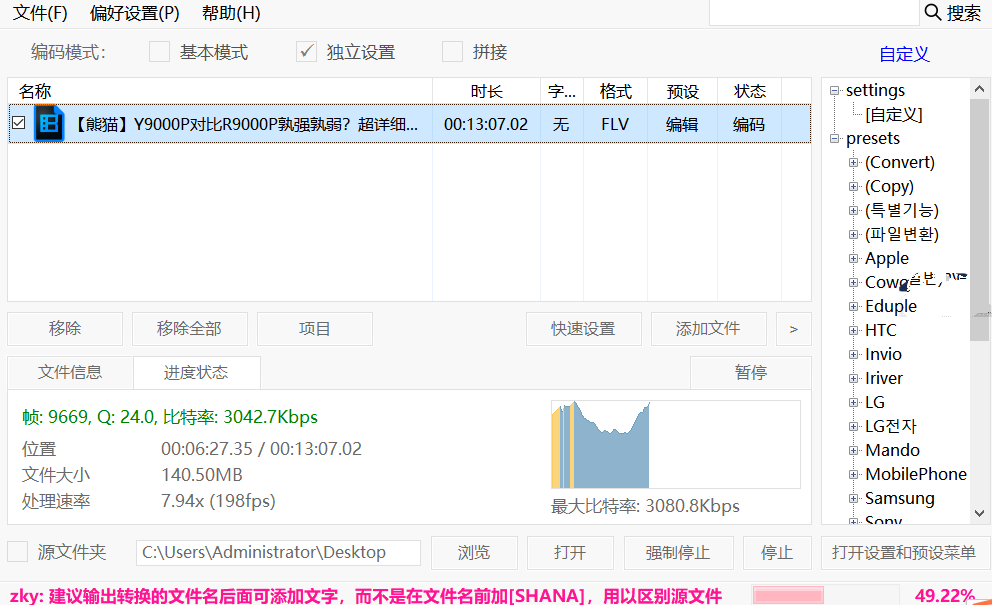Open the 文件(F) menu
Image resolution: width=992 pixels, height=605 pixels.
(x=40, y=13)
